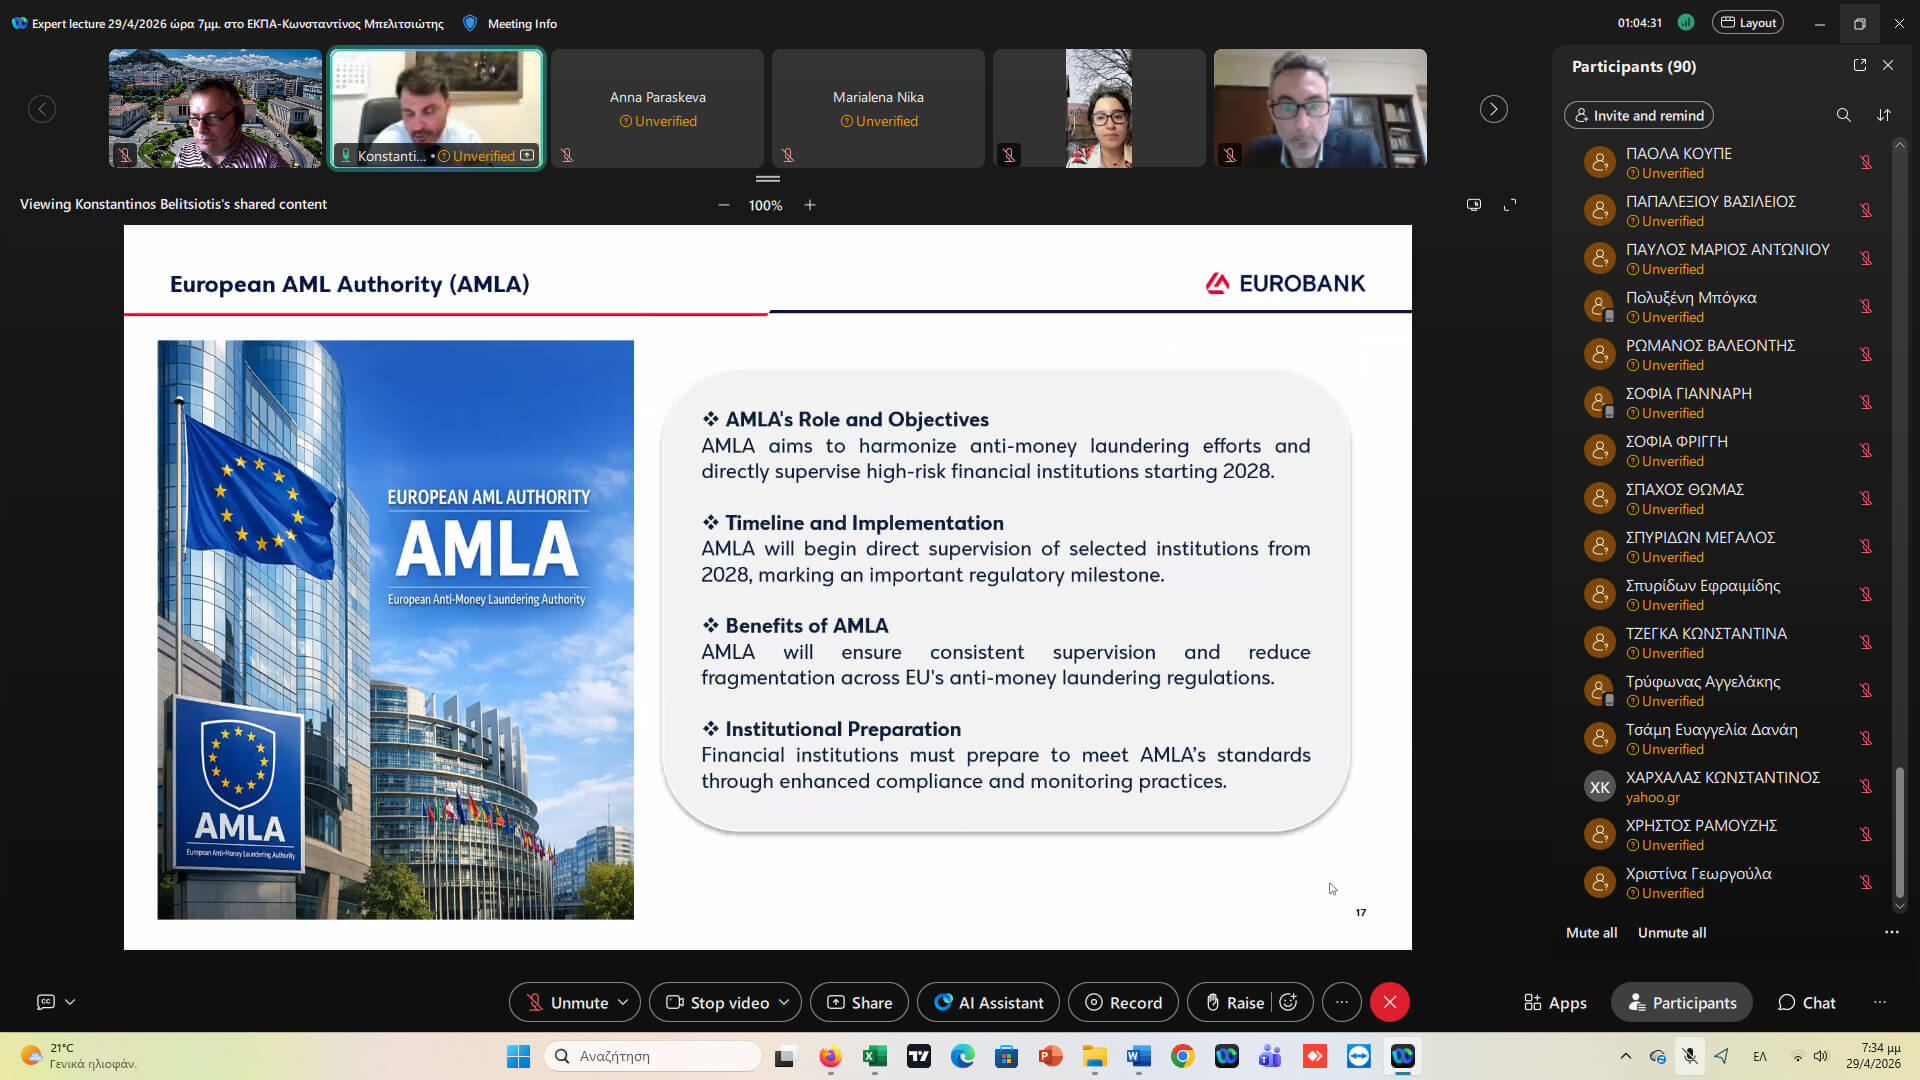1920x1080 pixels.
Task: Unmute your microphone
Action: (x=568, y=1002)
